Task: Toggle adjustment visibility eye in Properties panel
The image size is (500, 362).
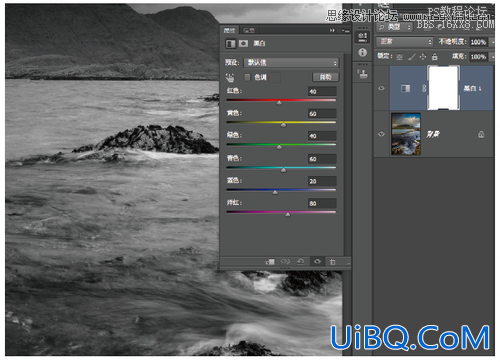Action: pyautogui.click(x=317, y=262)
